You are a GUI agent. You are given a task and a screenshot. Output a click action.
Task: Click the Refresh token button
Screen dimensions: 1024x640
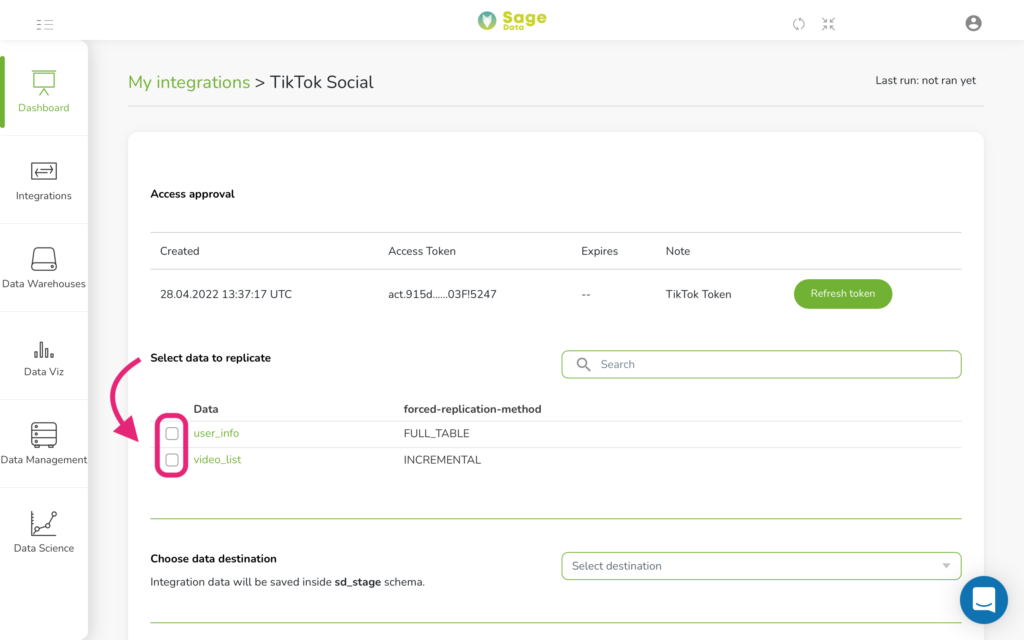click(842, 294)
